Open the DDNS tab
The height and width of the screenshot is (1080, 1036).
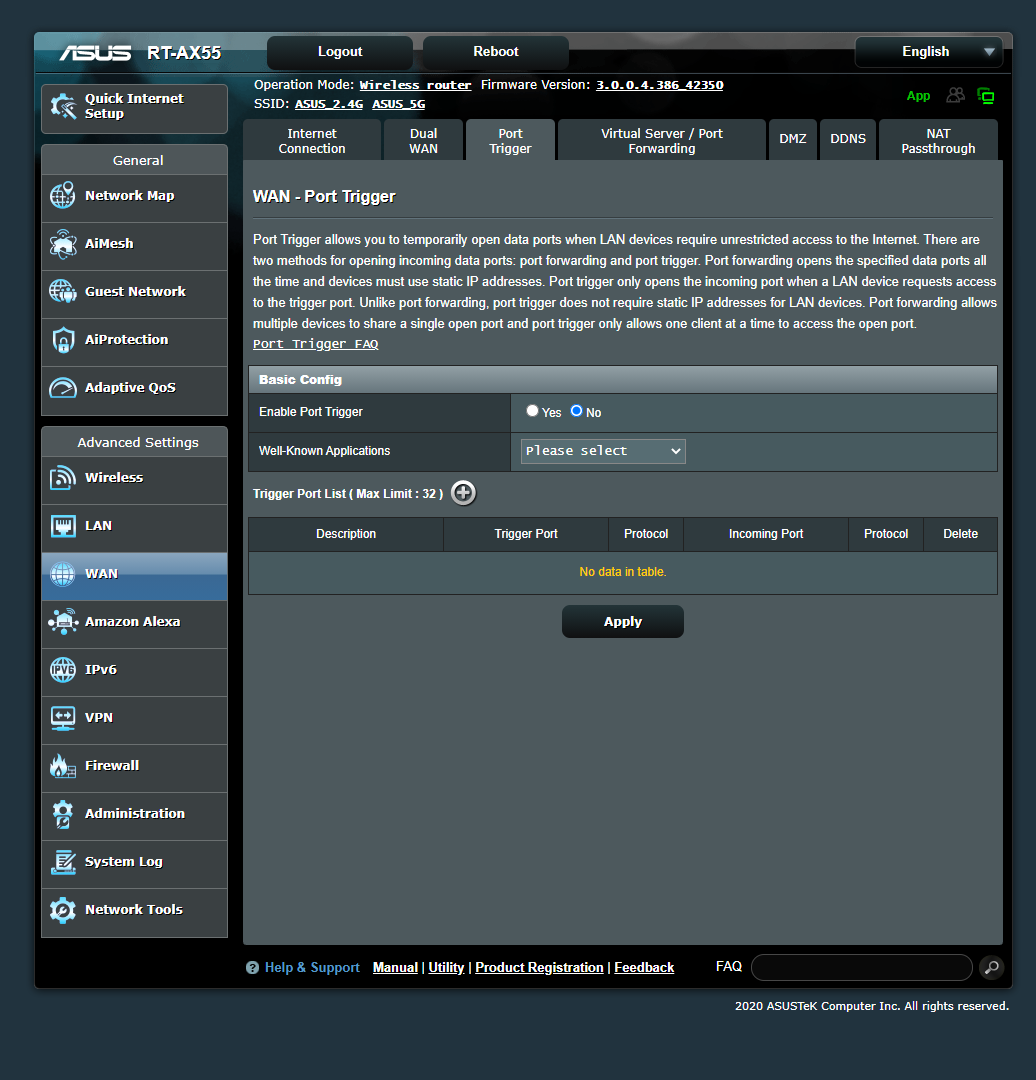click(848, 139)
